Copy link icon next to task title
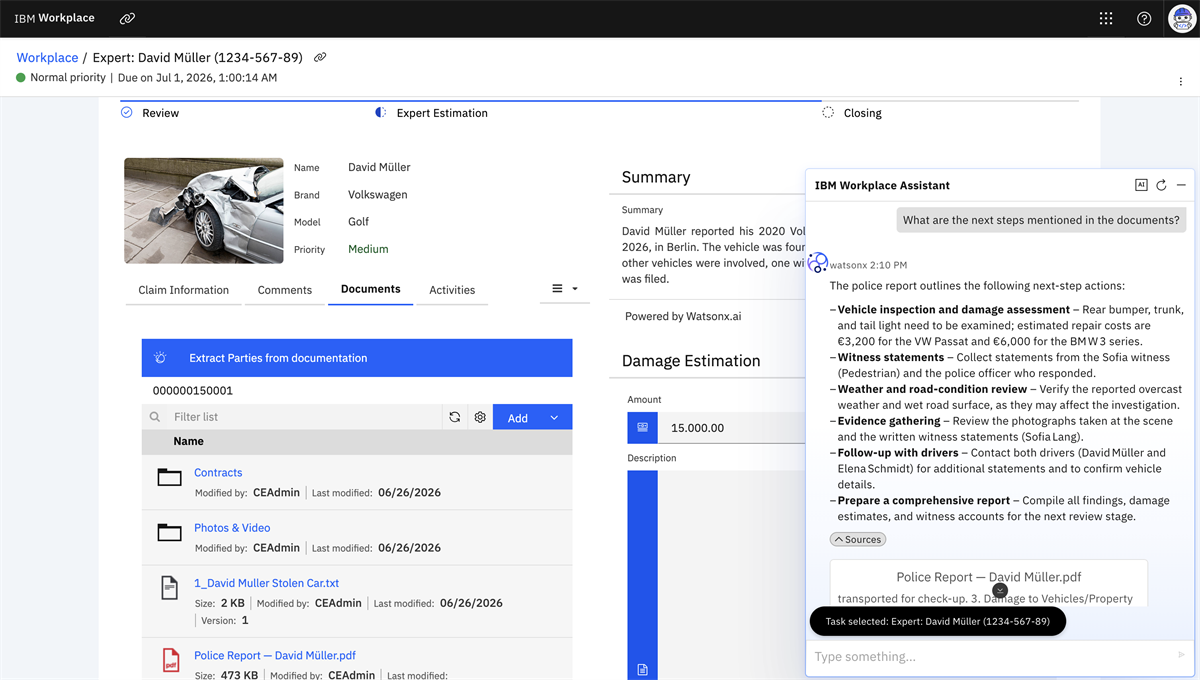Screen dimensions: 1200x680 pyautogui.click(x=320, y=57)
